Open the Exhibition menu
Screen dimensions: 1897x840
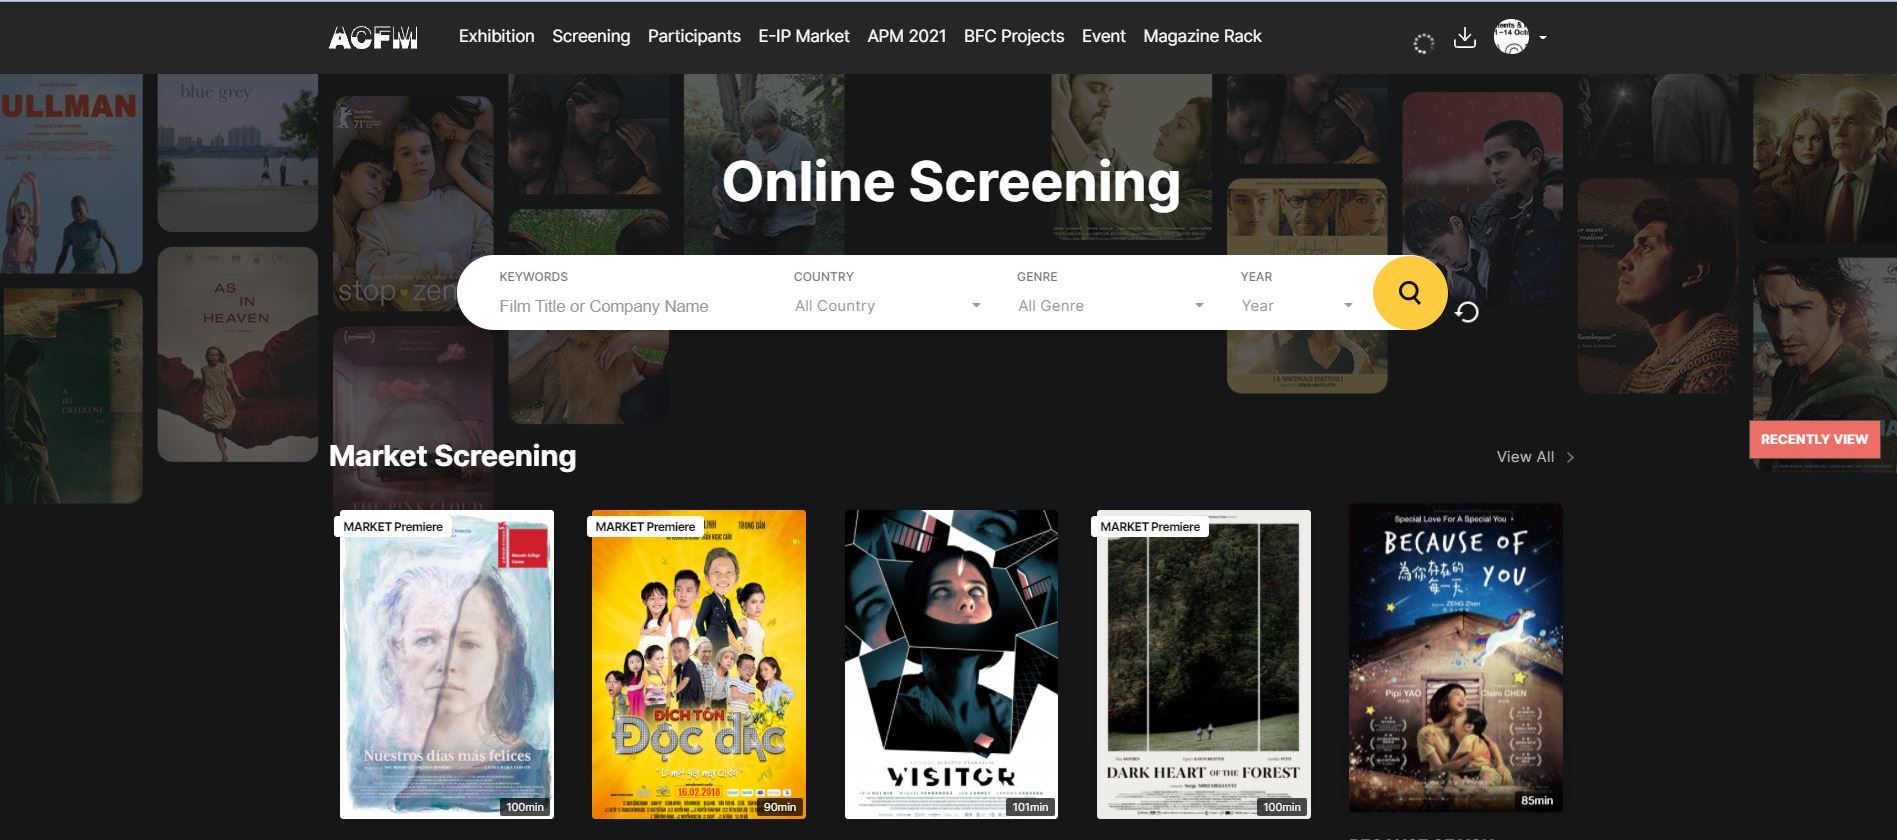[496, 36]
